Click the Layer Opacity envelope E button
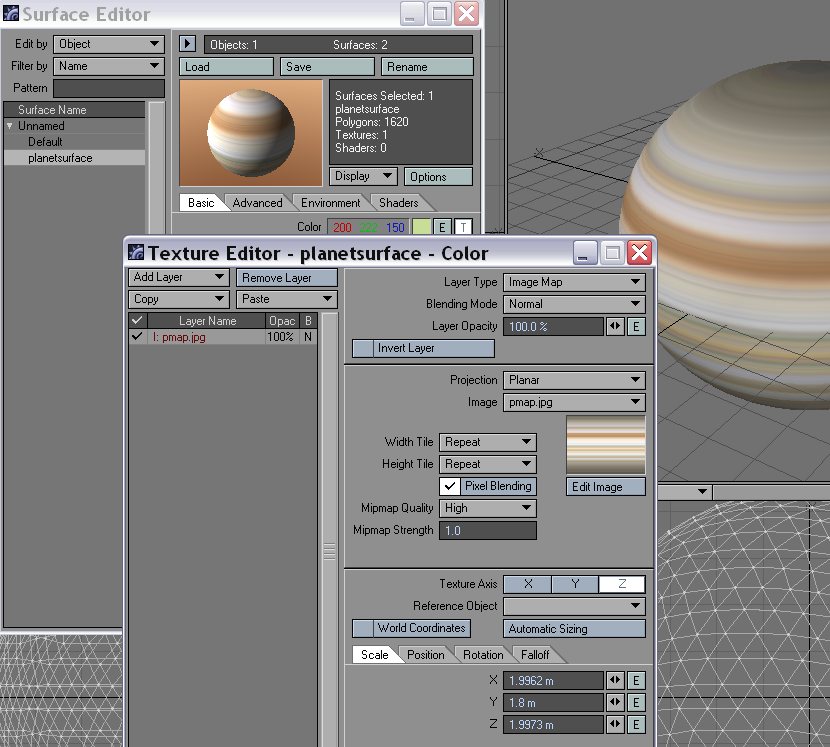830x747 pixels. point(637,326)
